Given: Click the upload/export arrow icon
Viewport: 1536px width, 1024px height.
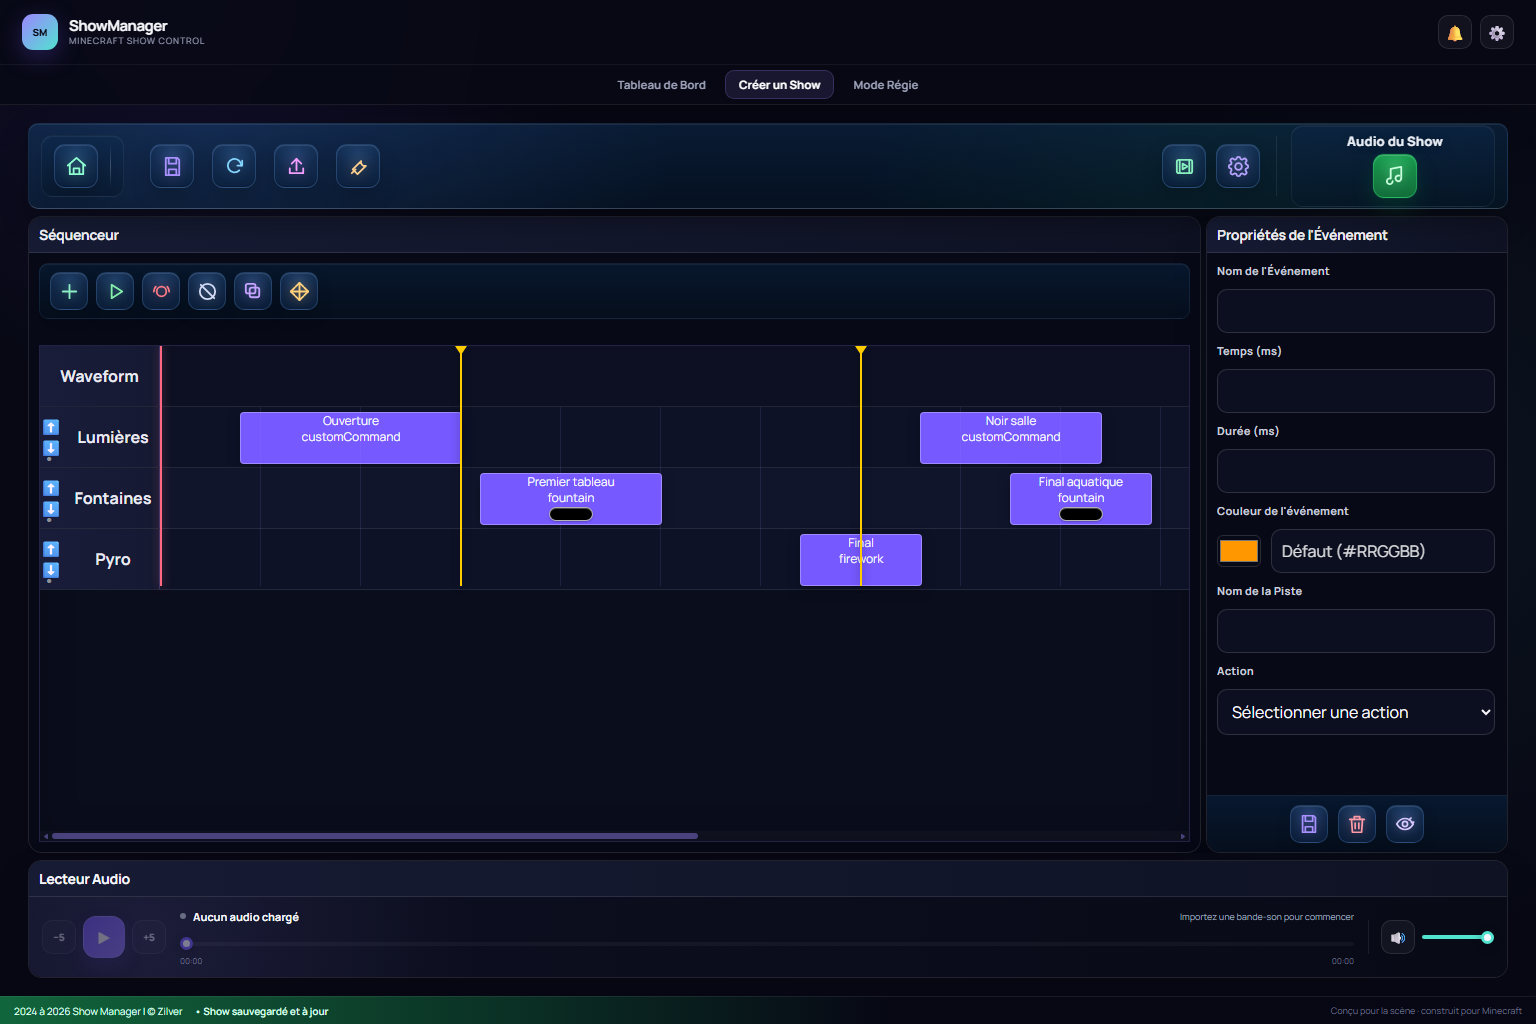Looking at the screenshot, I should pos(296,166).
